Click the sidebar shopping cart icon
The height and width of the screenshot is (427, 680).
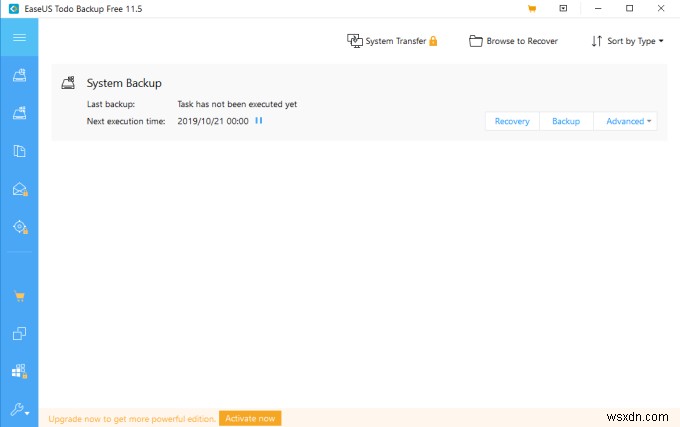19,297
